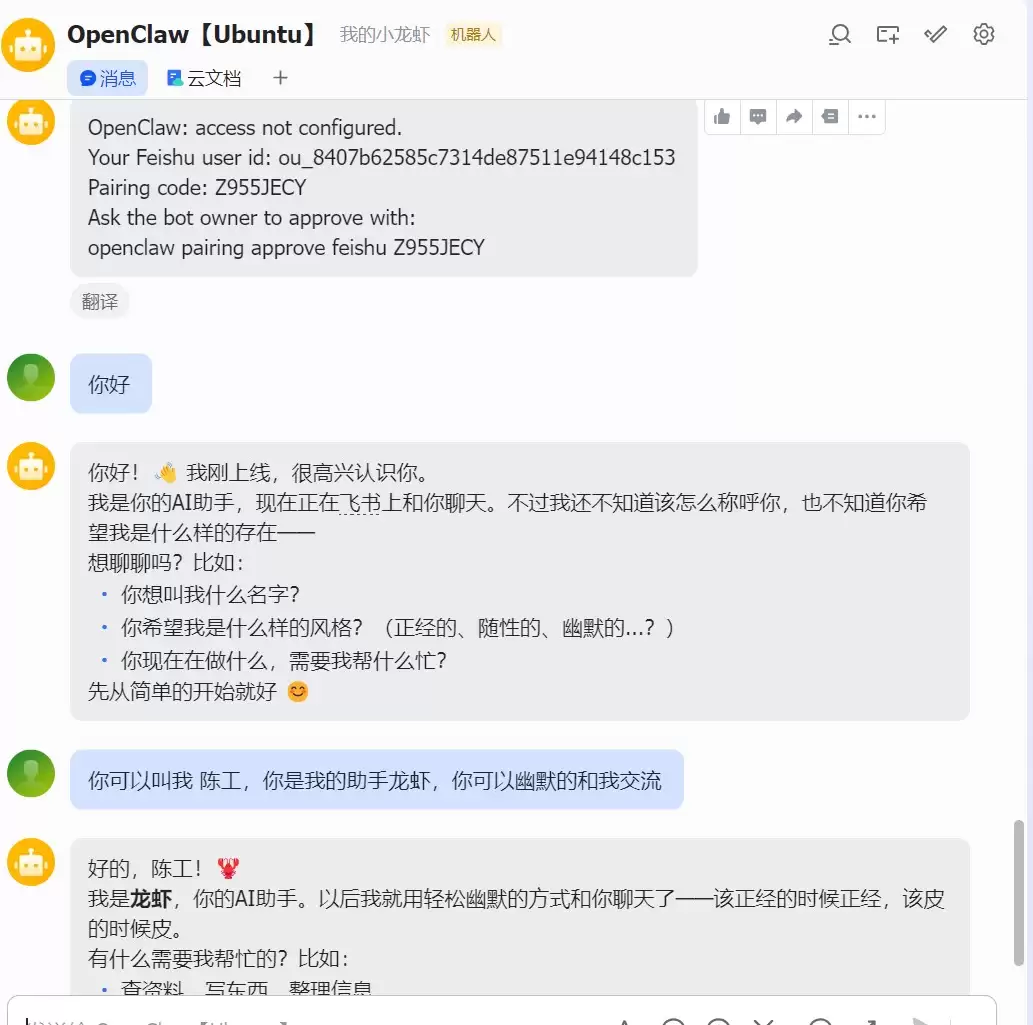
Task: Click 'openclaw pairing approve feishu Z955JECY' command text
Action: 286,248
